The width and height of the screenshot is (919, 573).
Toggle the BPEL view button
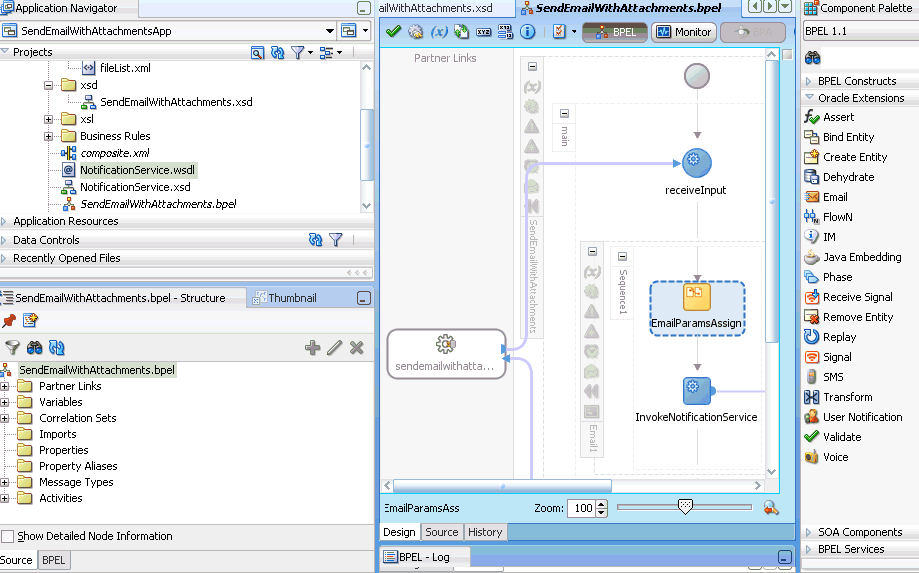(614, 32)
